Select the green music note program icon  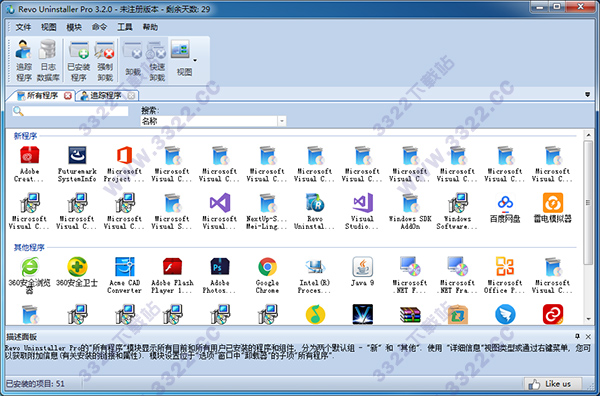(x=315, y=314)
